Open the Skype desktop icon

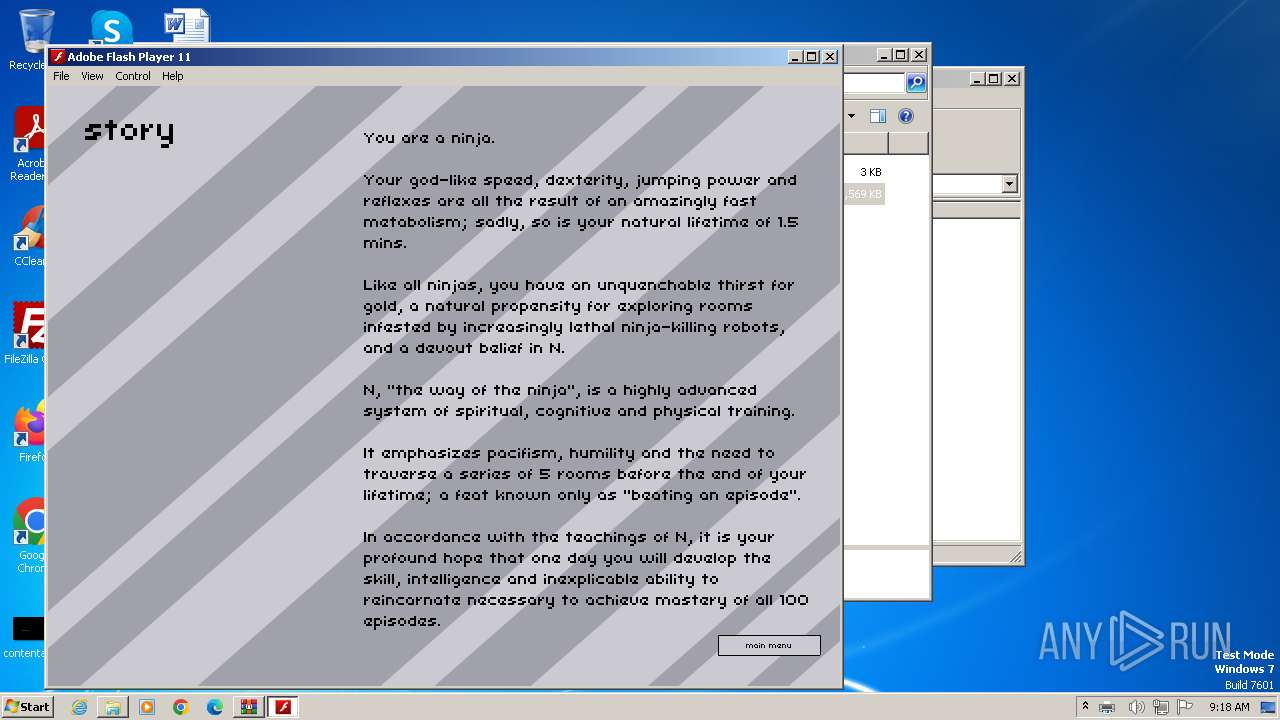pos(111,28)
